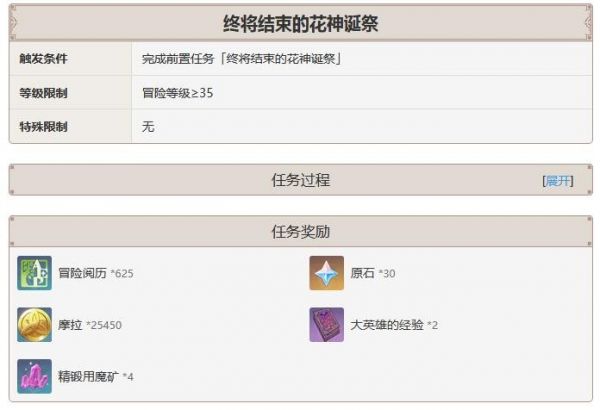Click the Mystic Enhancement Ore crystal icon
The image size is (600, 410).
(x=34, y=376)
